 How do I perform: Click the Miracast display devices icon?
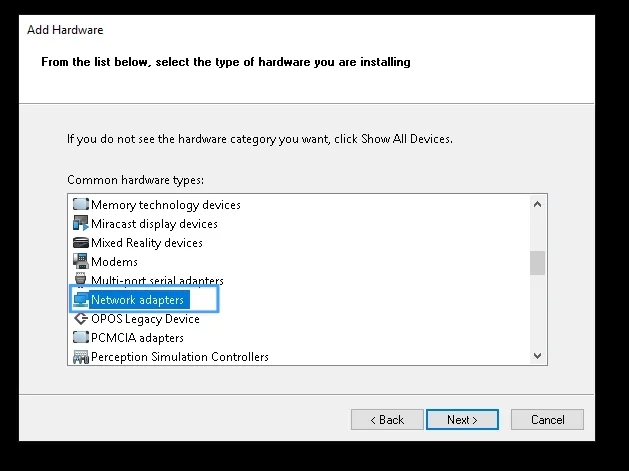(x=81, y=224)
